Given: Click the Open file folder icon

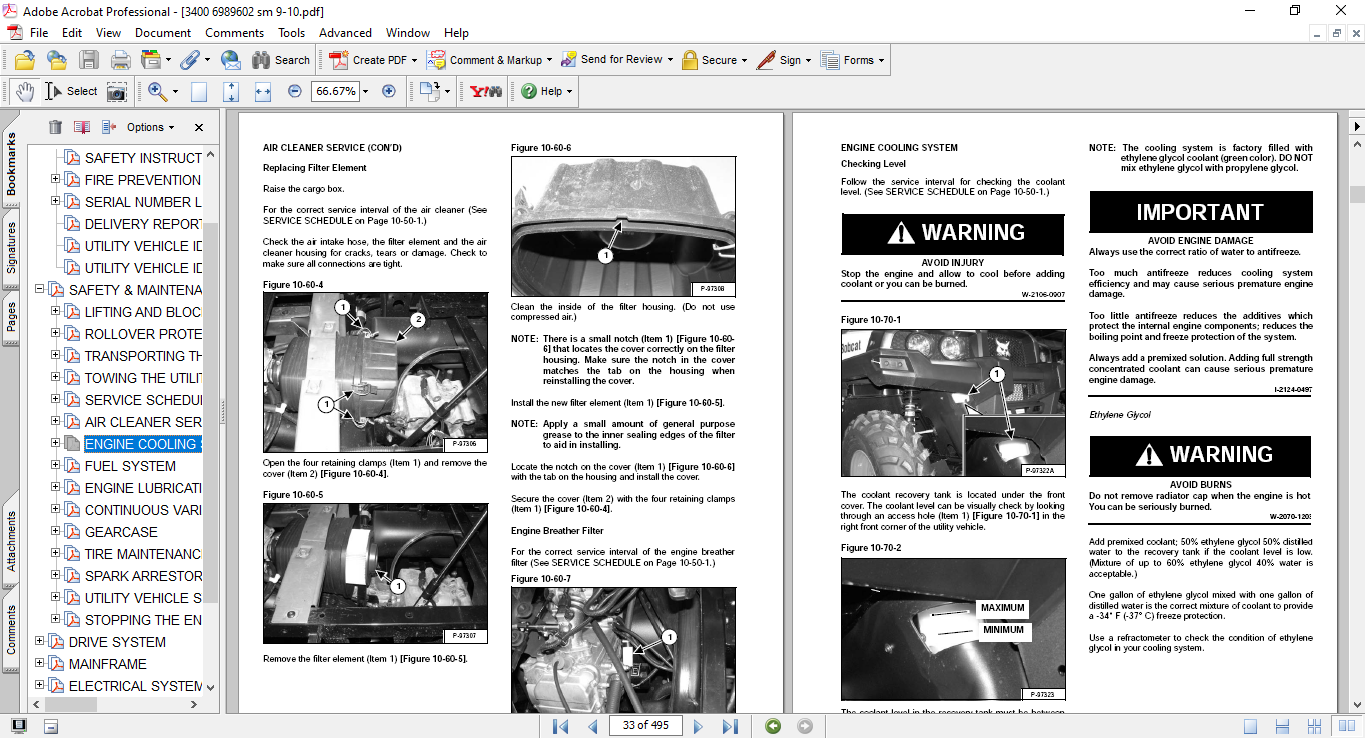Looking at the screenshot, I should click(x=24, y=60).
